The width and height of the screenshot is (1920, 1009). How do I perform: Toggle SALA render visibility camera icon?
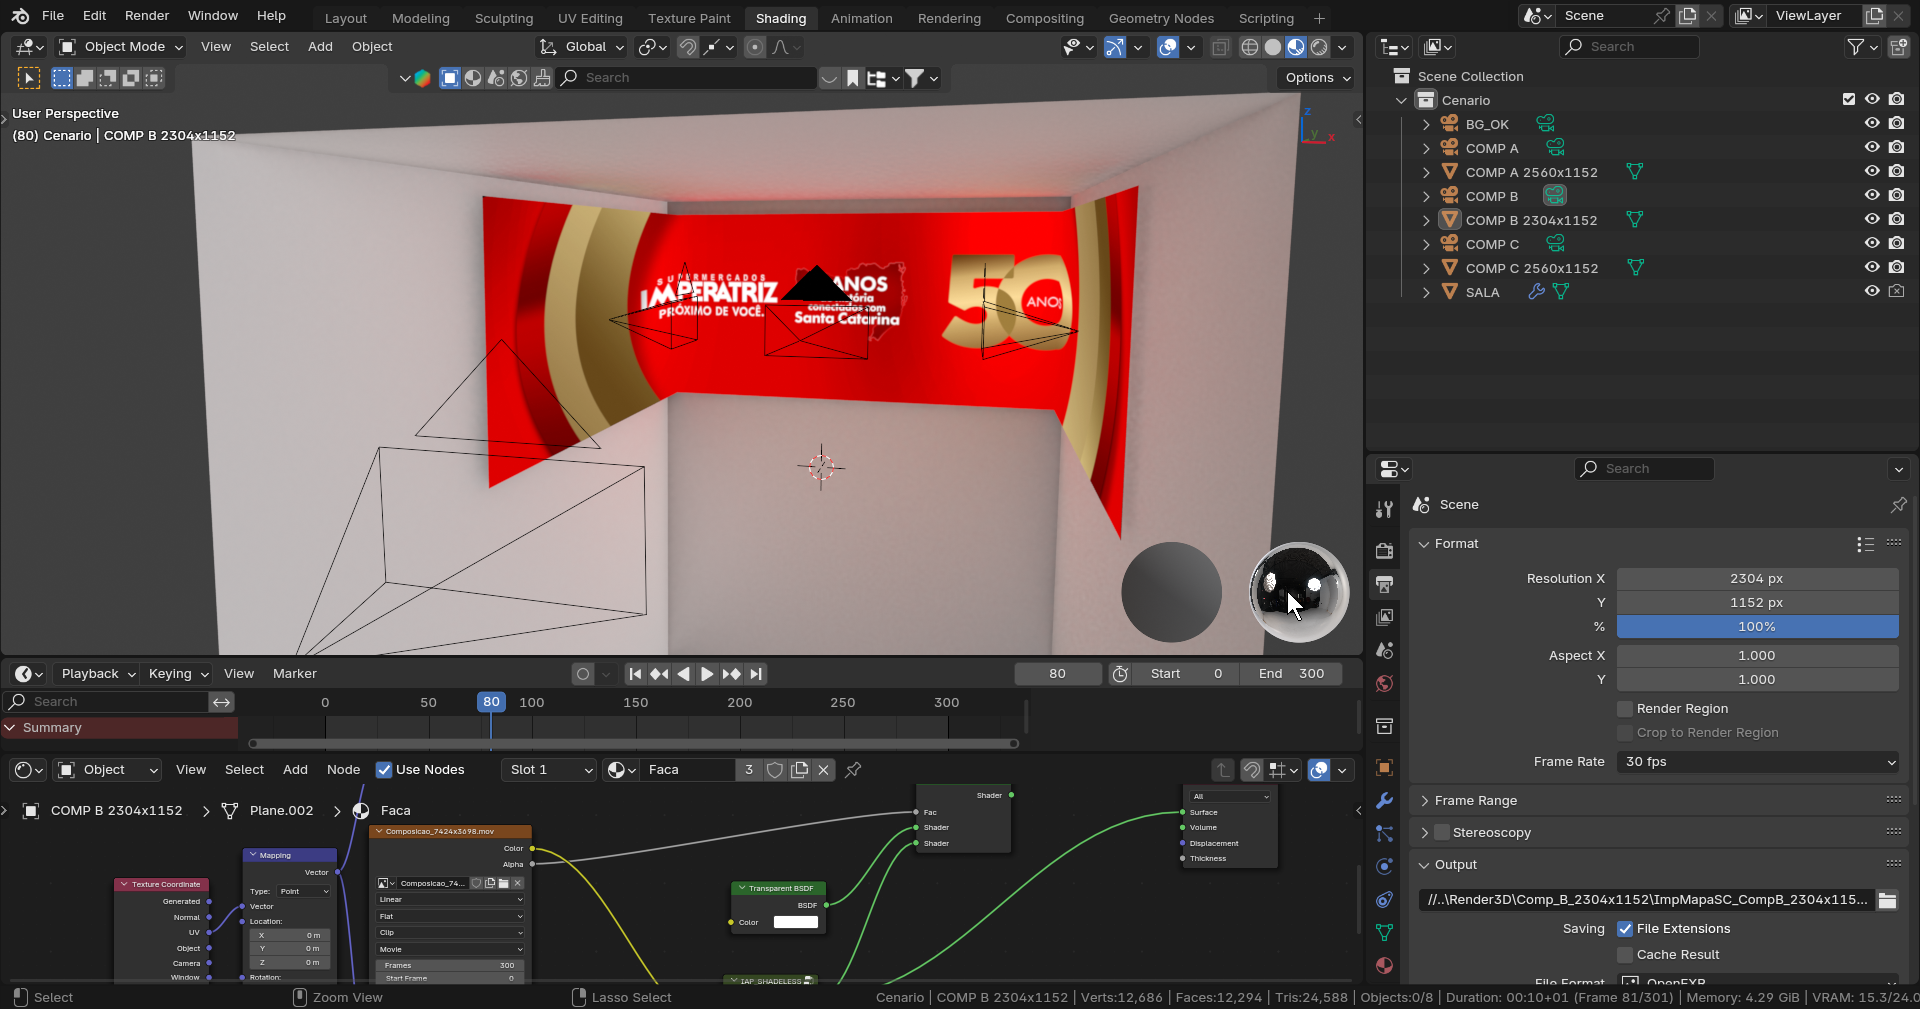pos(1896,292)
